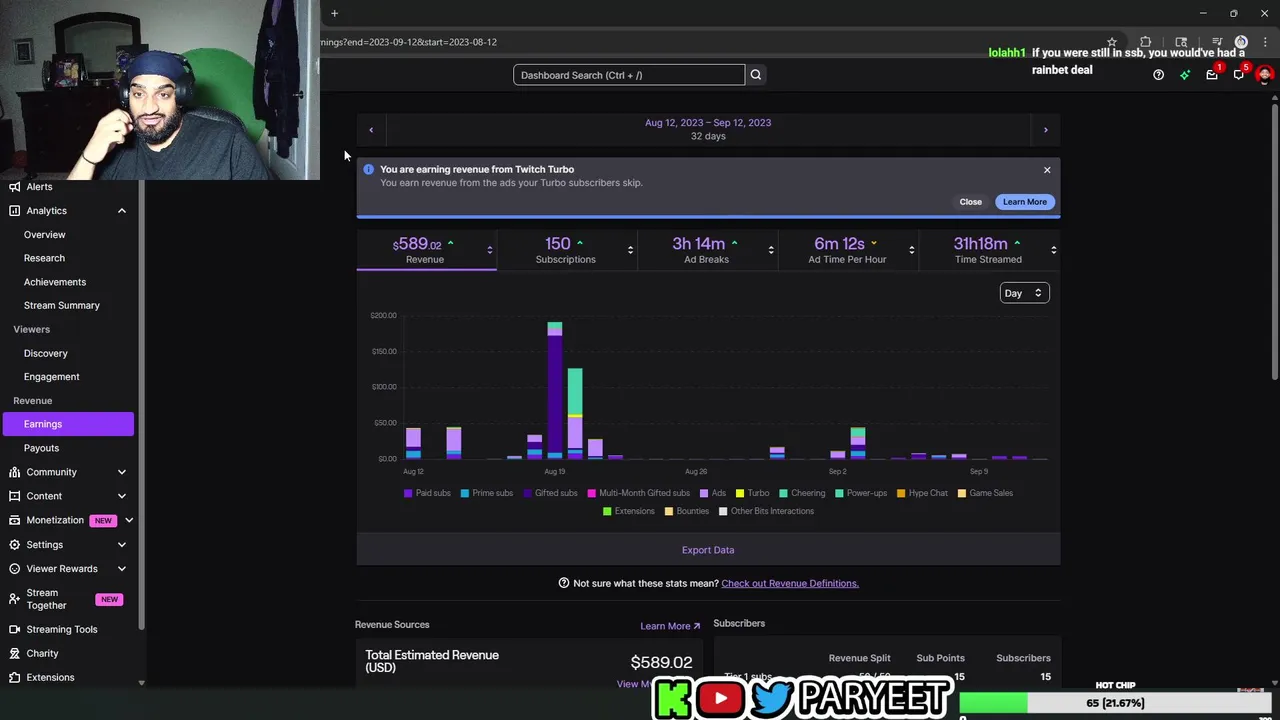Bookmark page with the star icon
This screenshot has height=720, width=1280.
1111,42
